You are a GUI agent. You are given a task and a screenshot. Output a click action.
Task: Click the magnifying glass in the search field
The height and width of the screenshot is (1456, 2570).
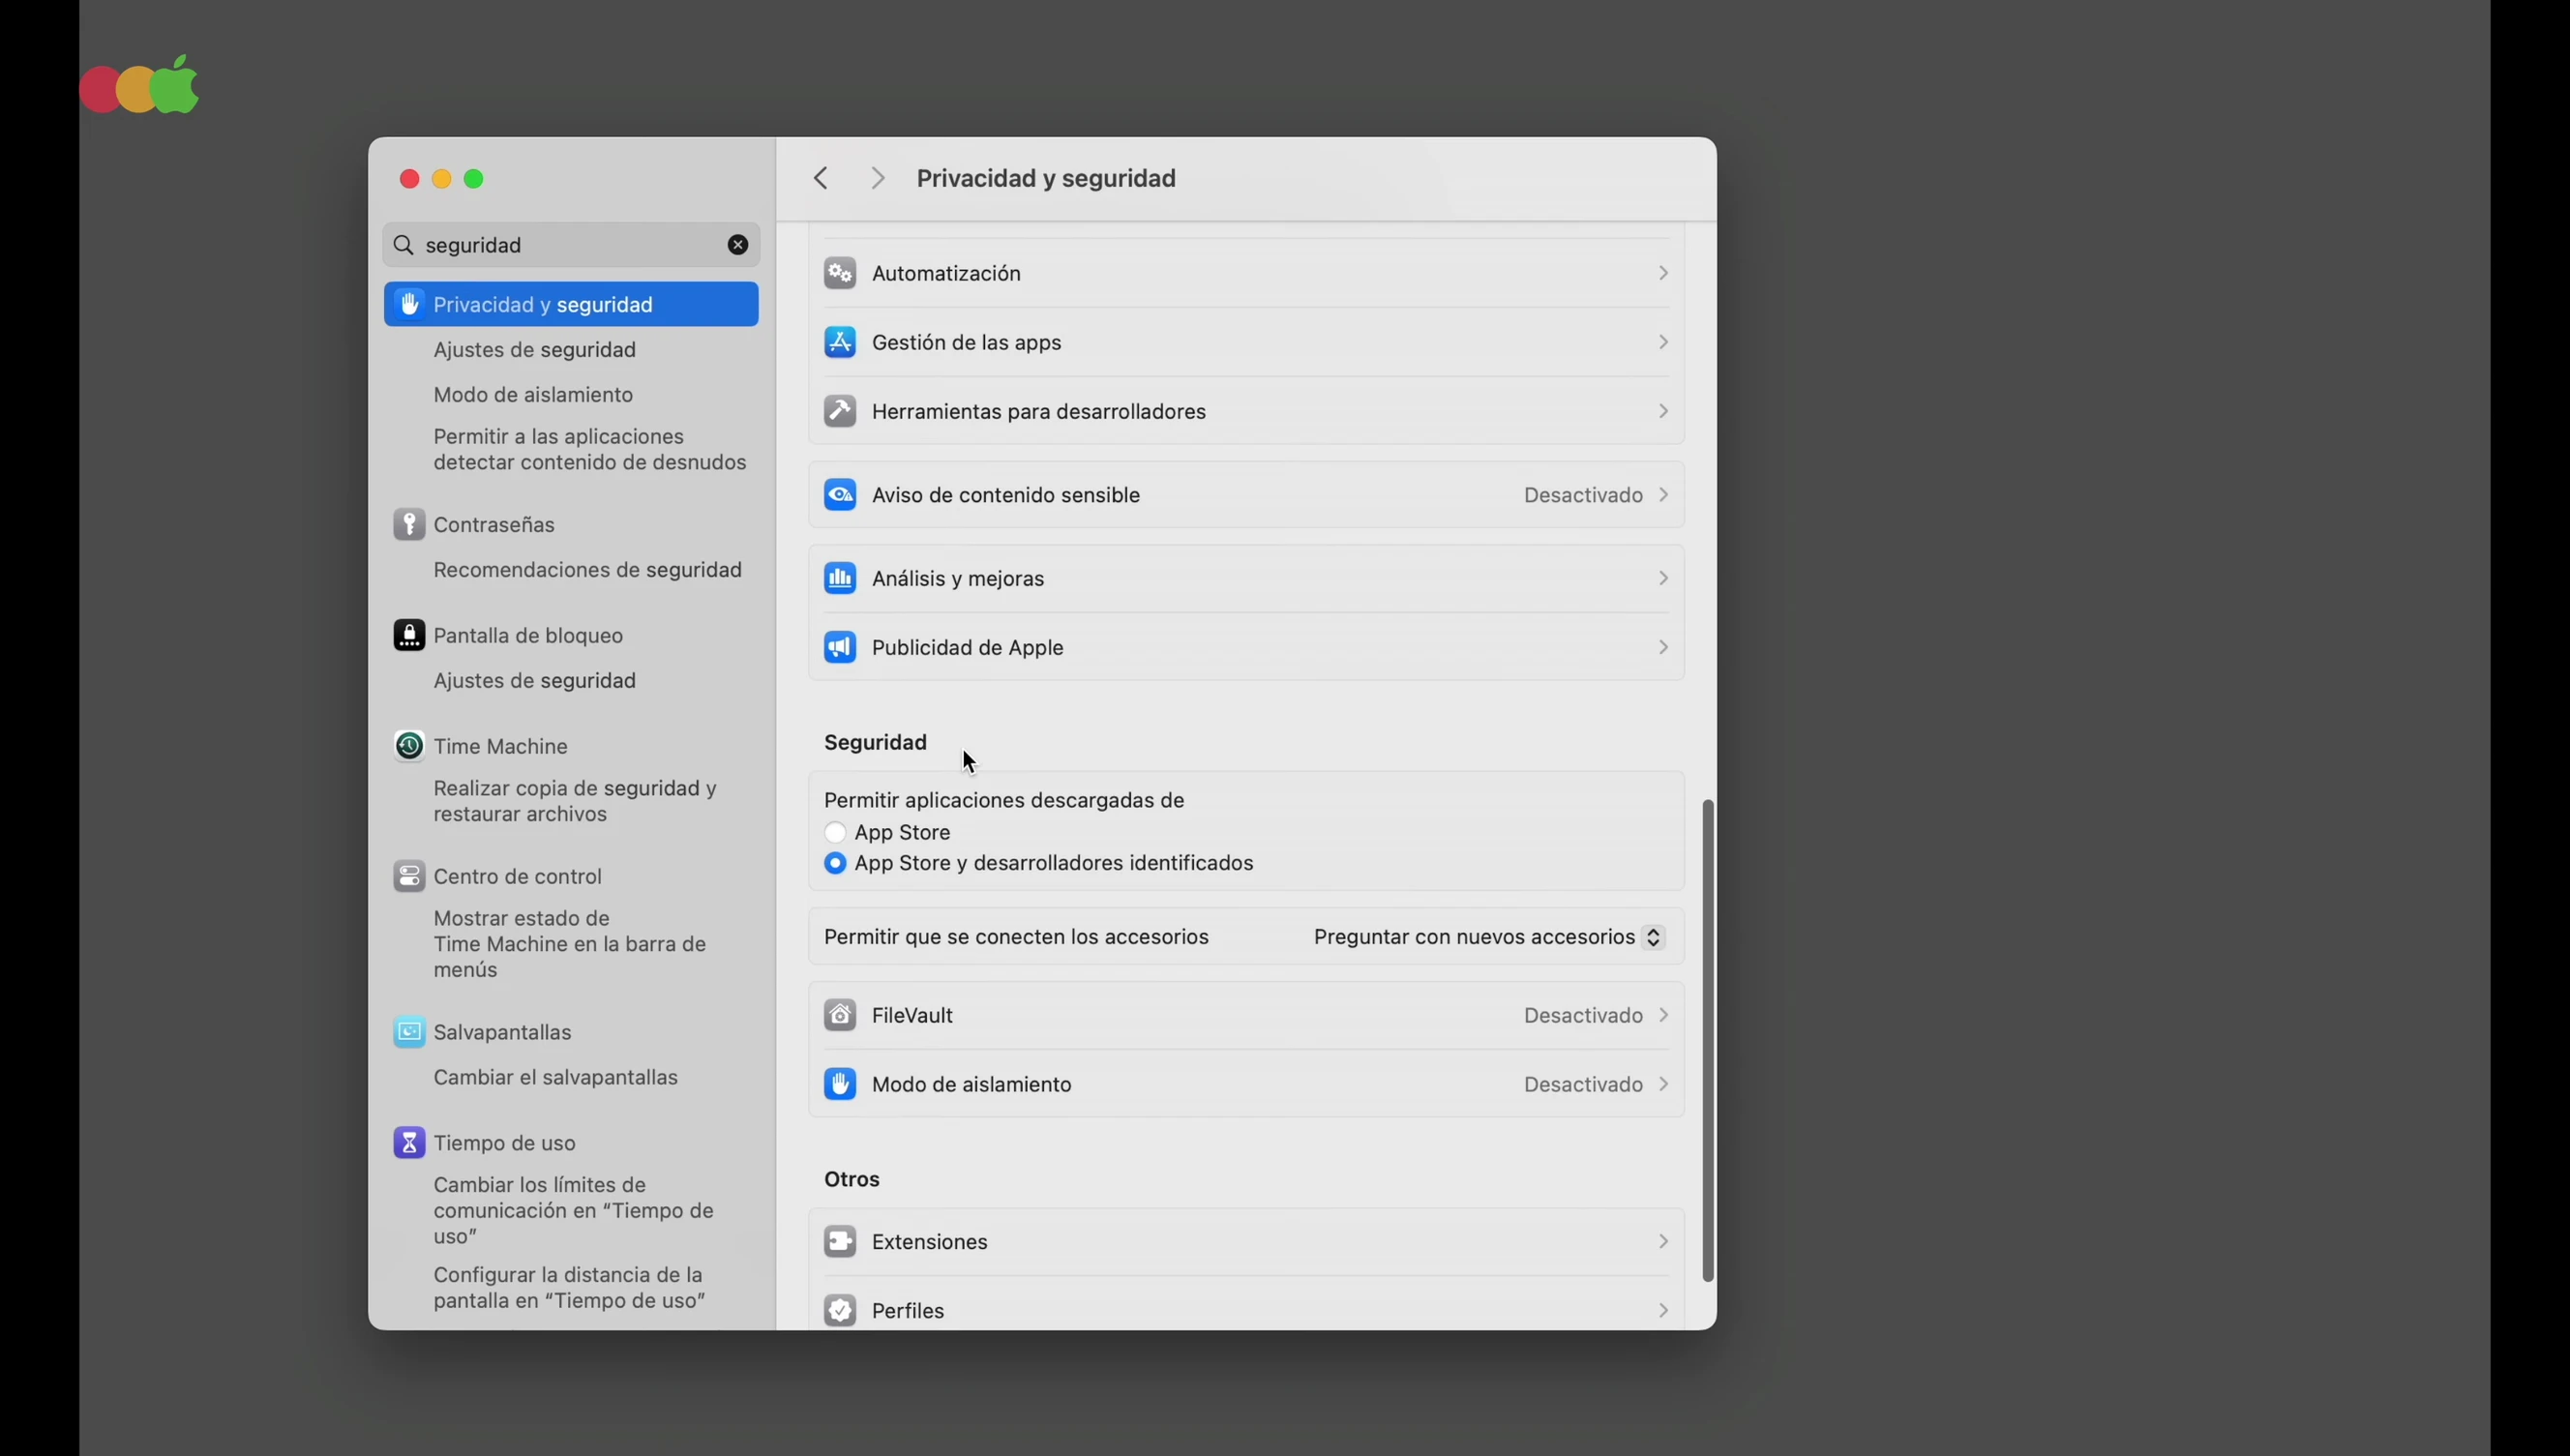click(x=404, y=245)
